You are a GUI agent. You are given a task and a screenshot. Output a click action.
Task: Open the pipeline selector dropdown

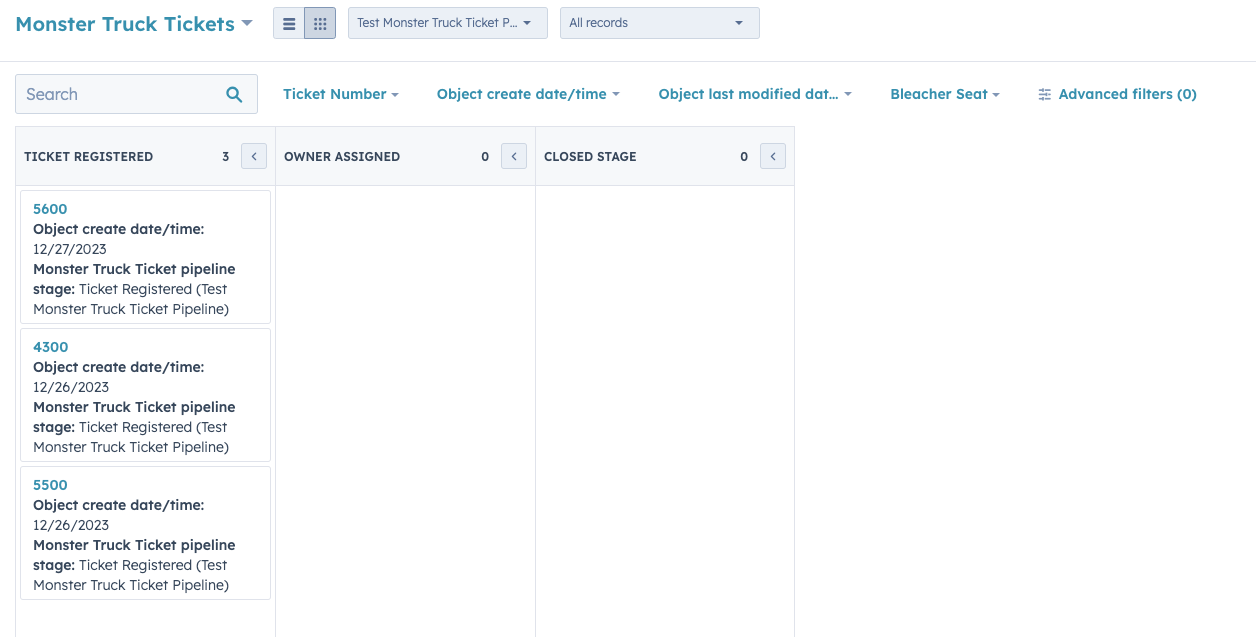pyautogui.click(x=447, y=22)
